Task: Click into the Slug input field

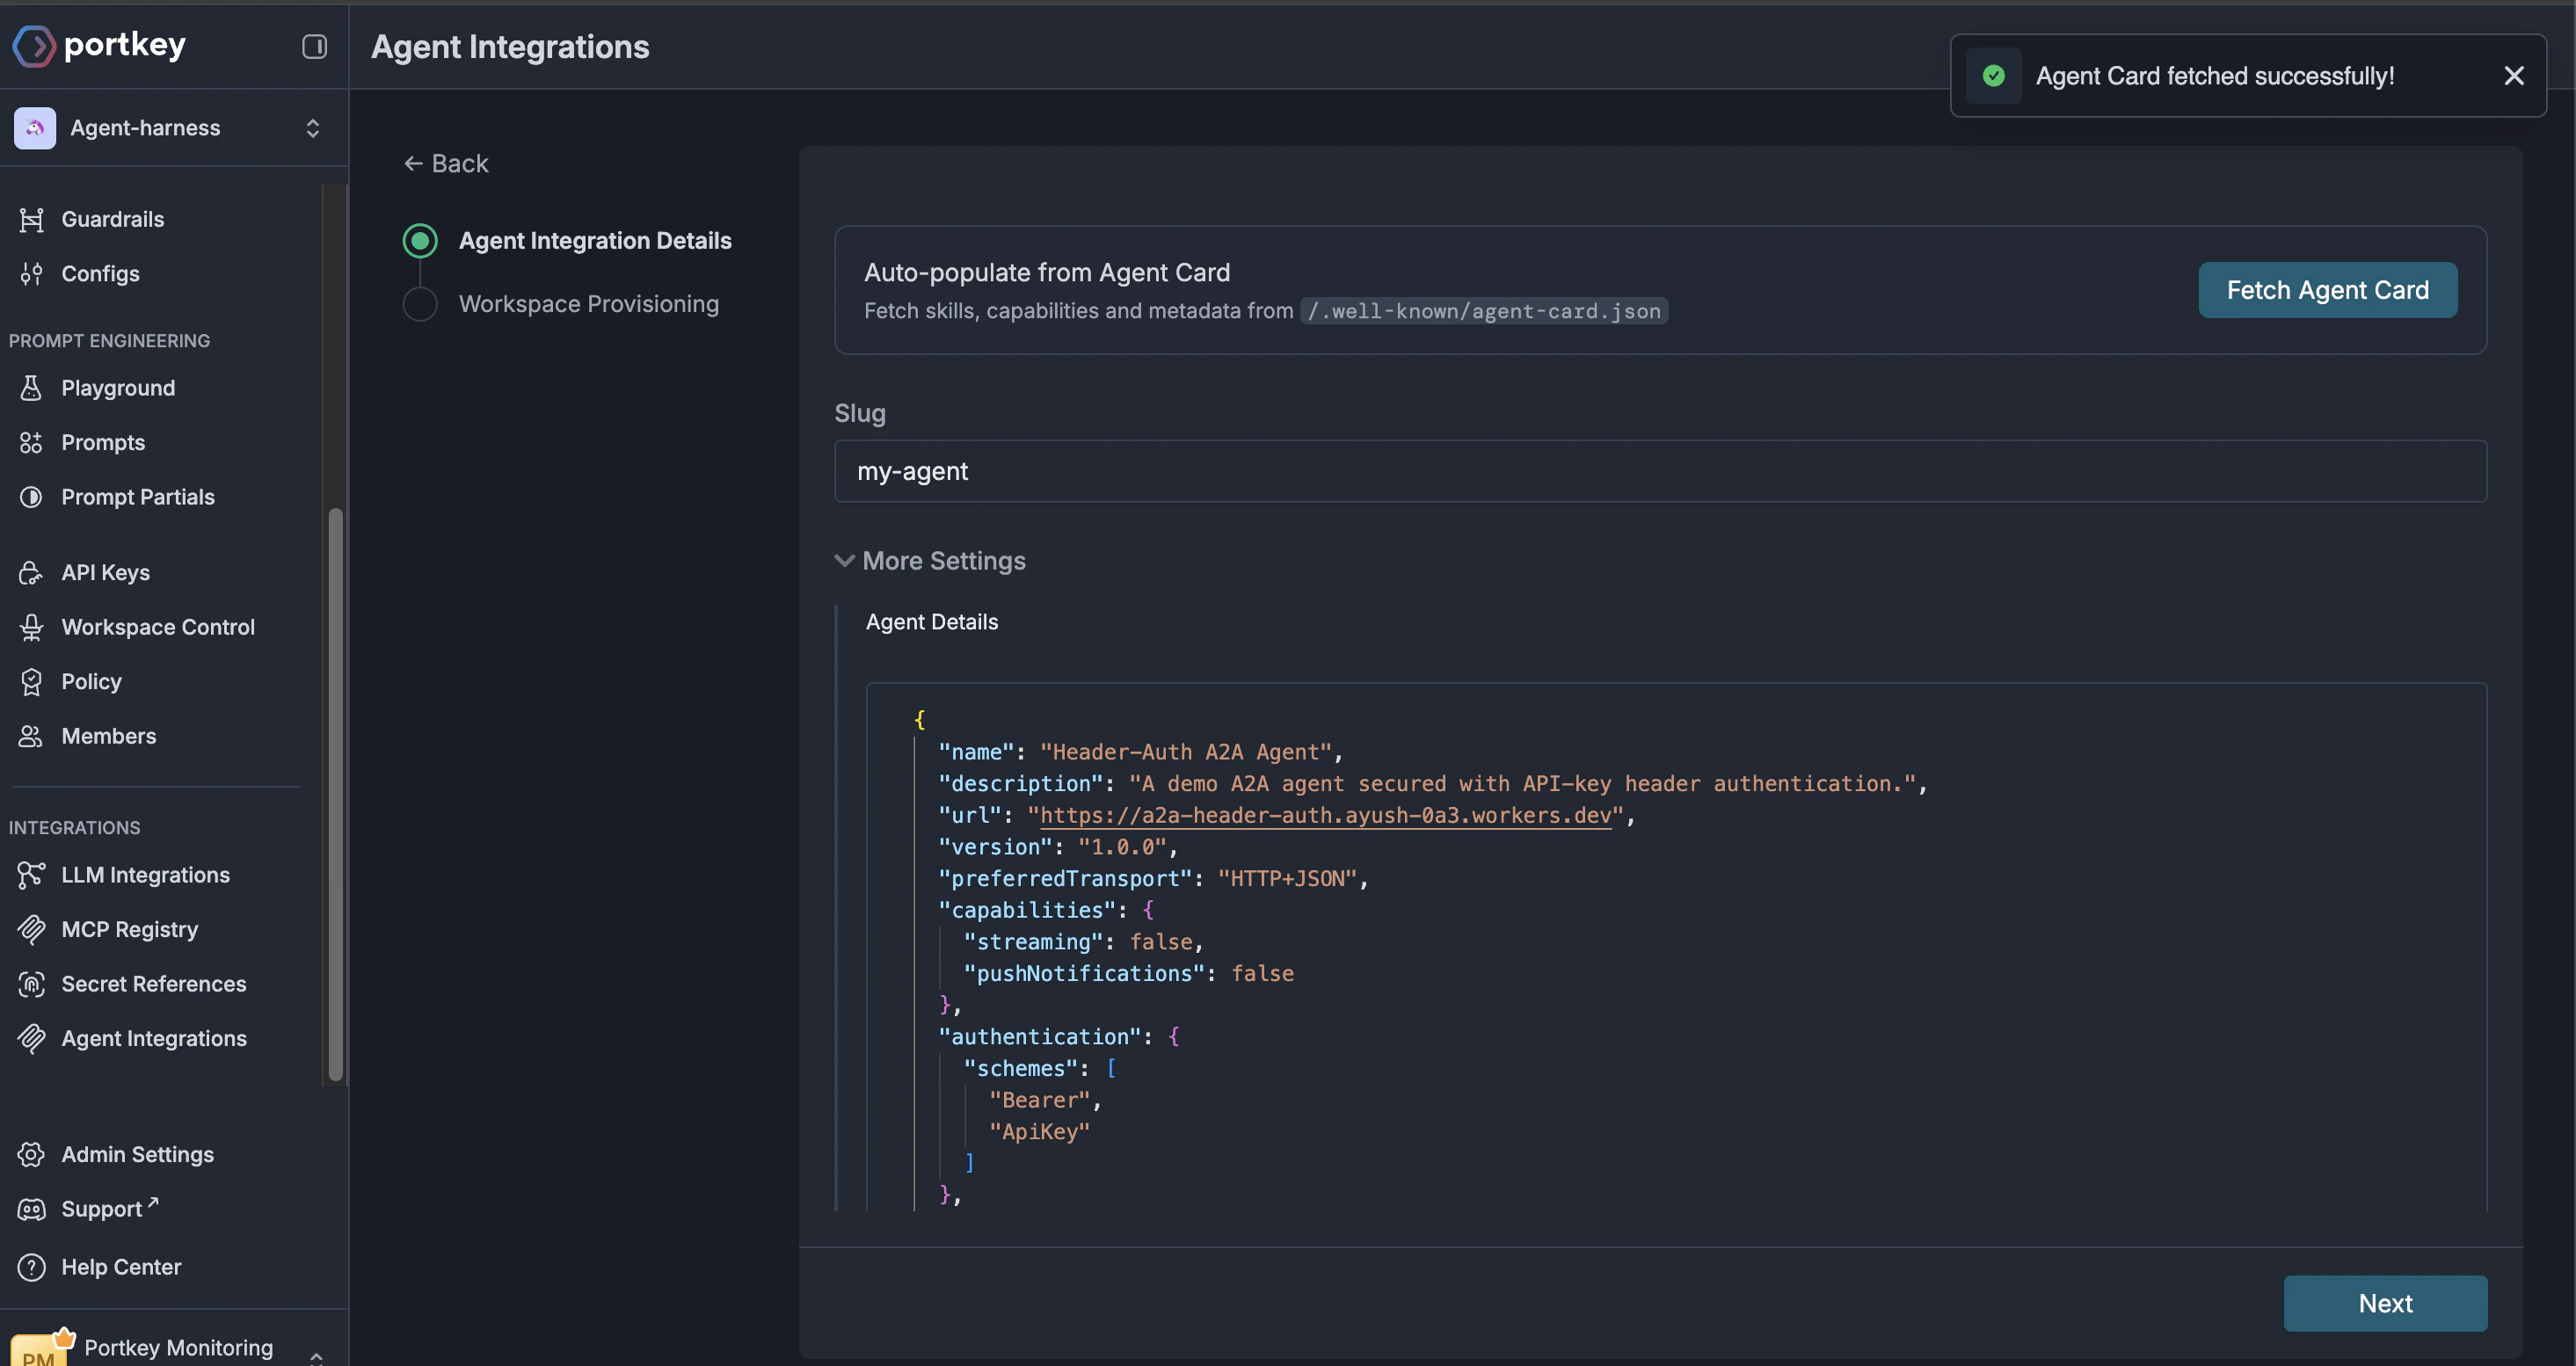Action: tap(1659, 471)
